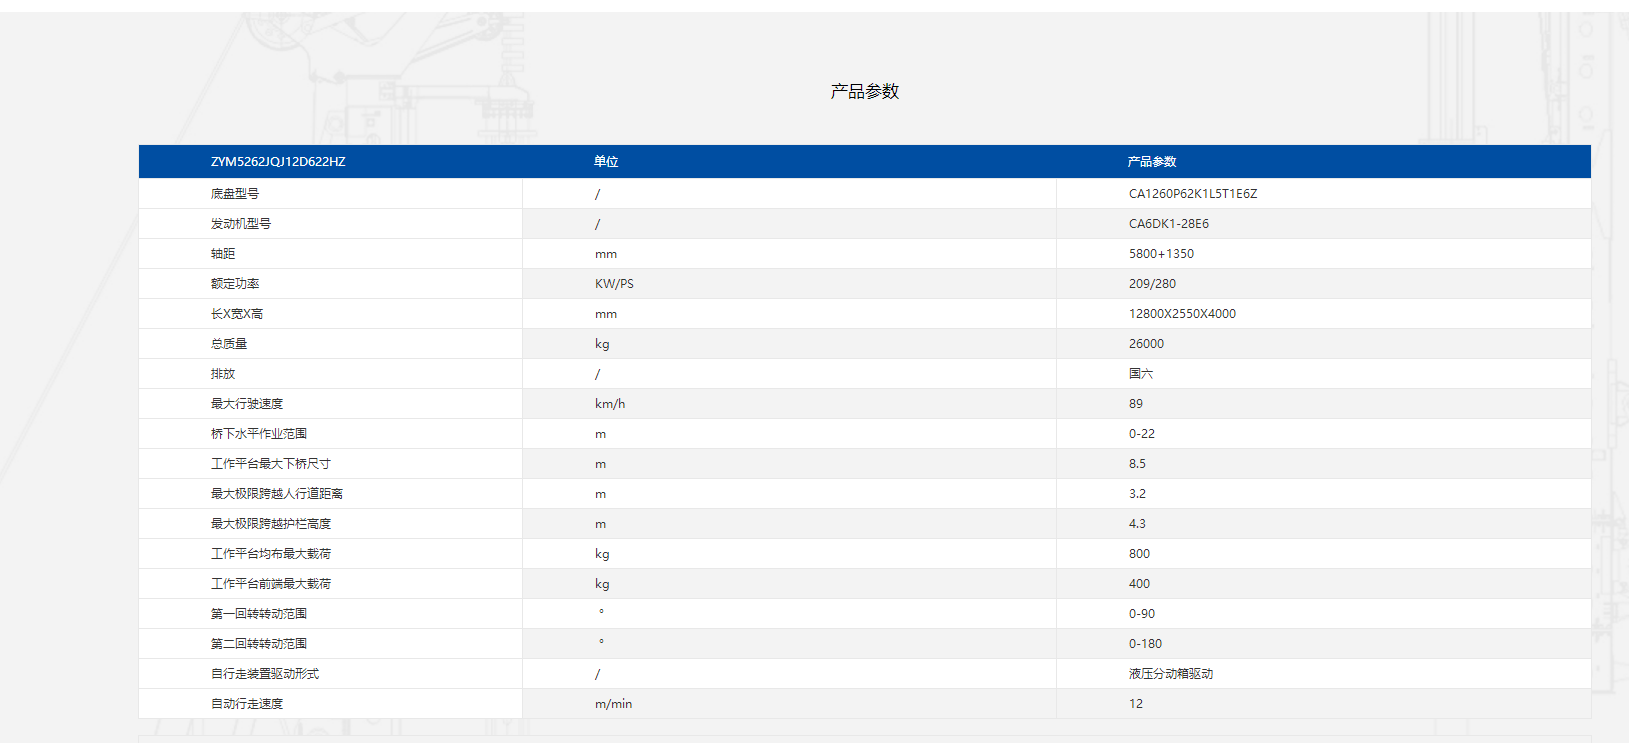The height and width of the screenshot is (743, 1629).
Task: Click the m unit in the 工作平台最大下桥尺寸 row
Action: point(601,464)
